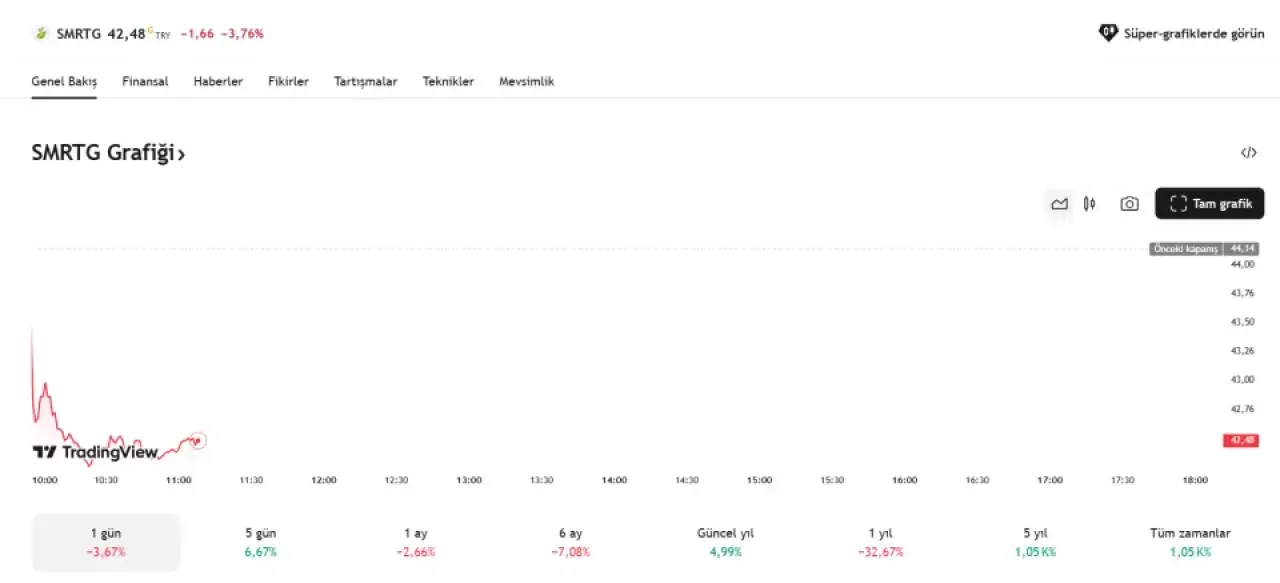Select the Genel Bakış tab

point(64,81)
